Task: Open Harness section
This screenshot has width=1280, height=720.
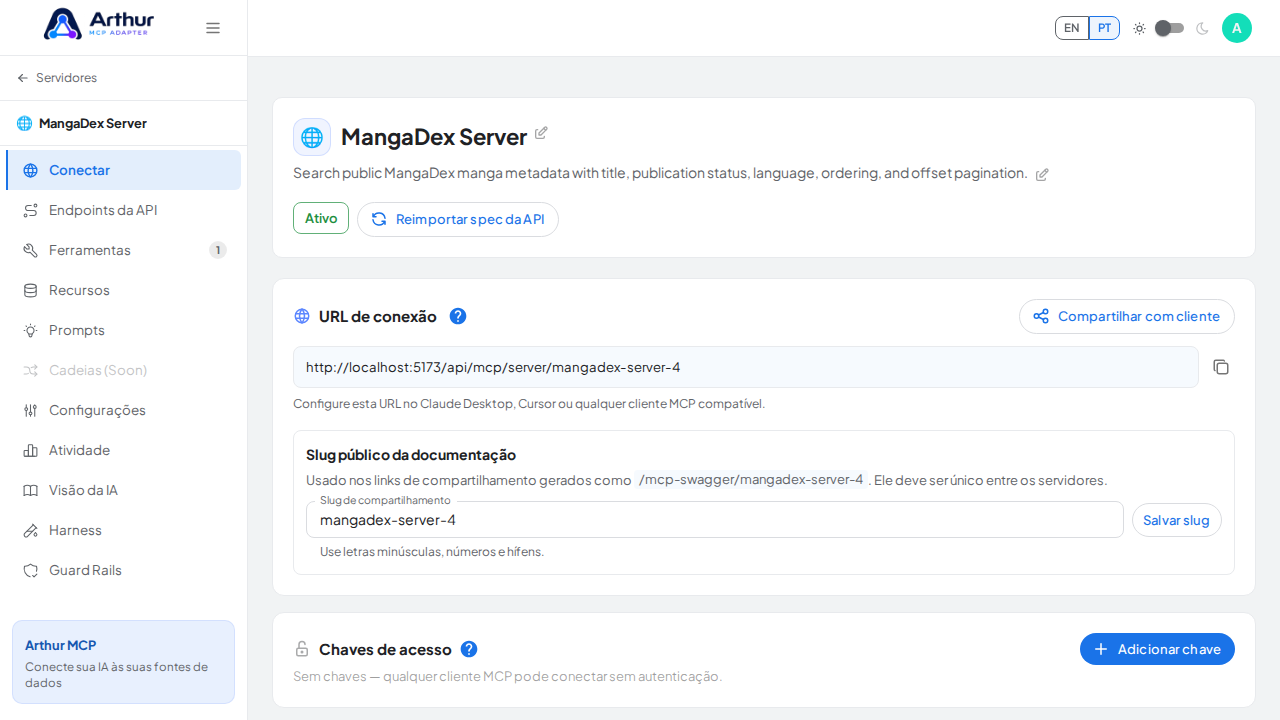Action: [124, 530]
